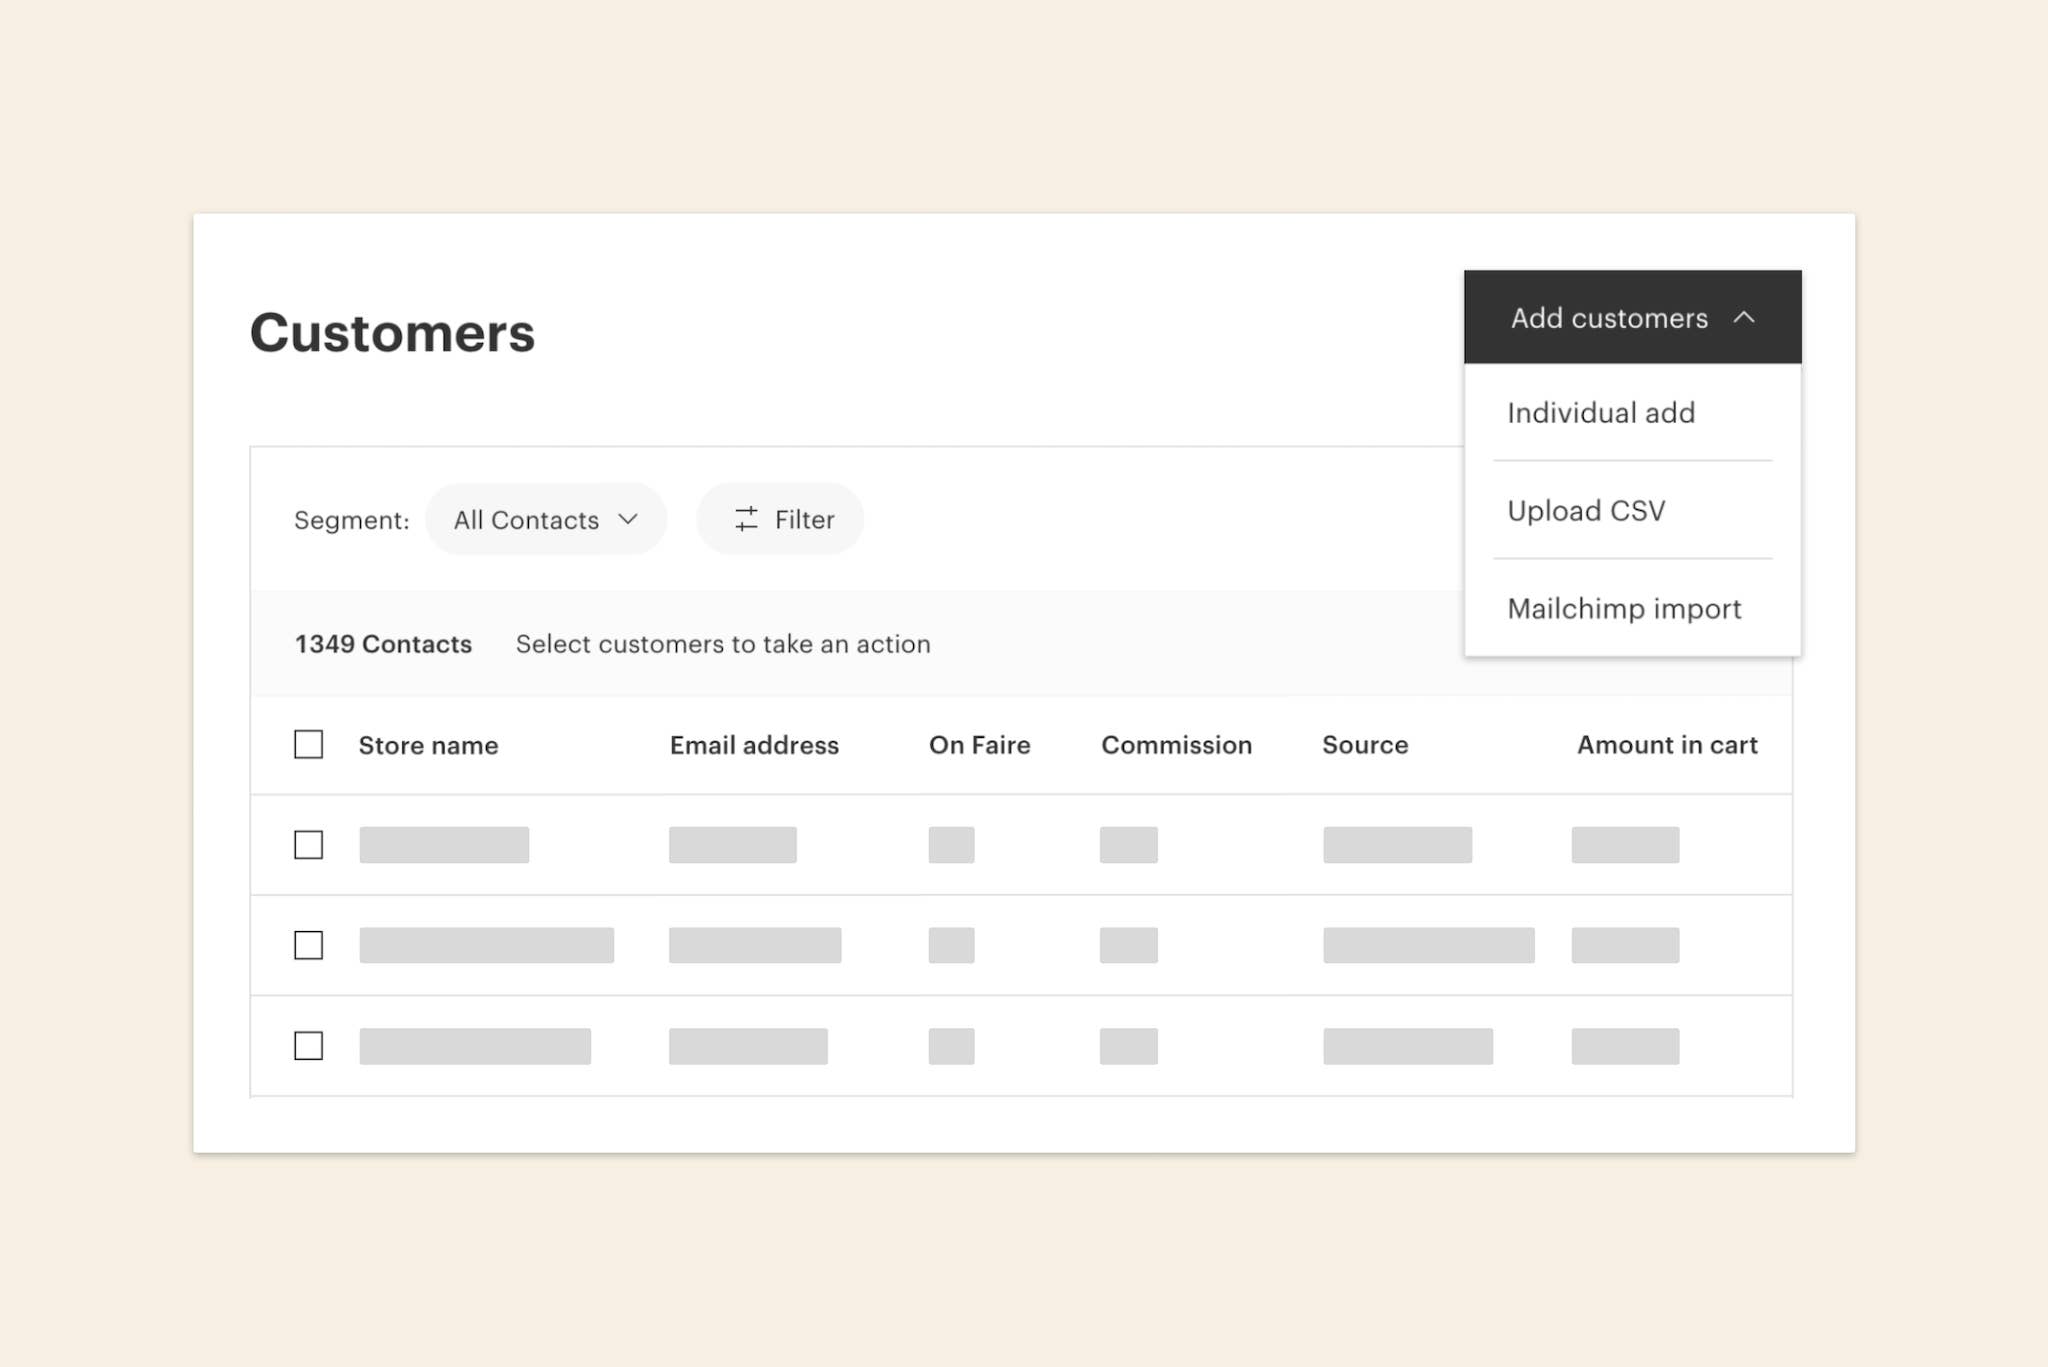Open first row store name placeholder
The height and width of the screenshot is (1367, 2048).
pyautogui.click(x=444, y=845)
